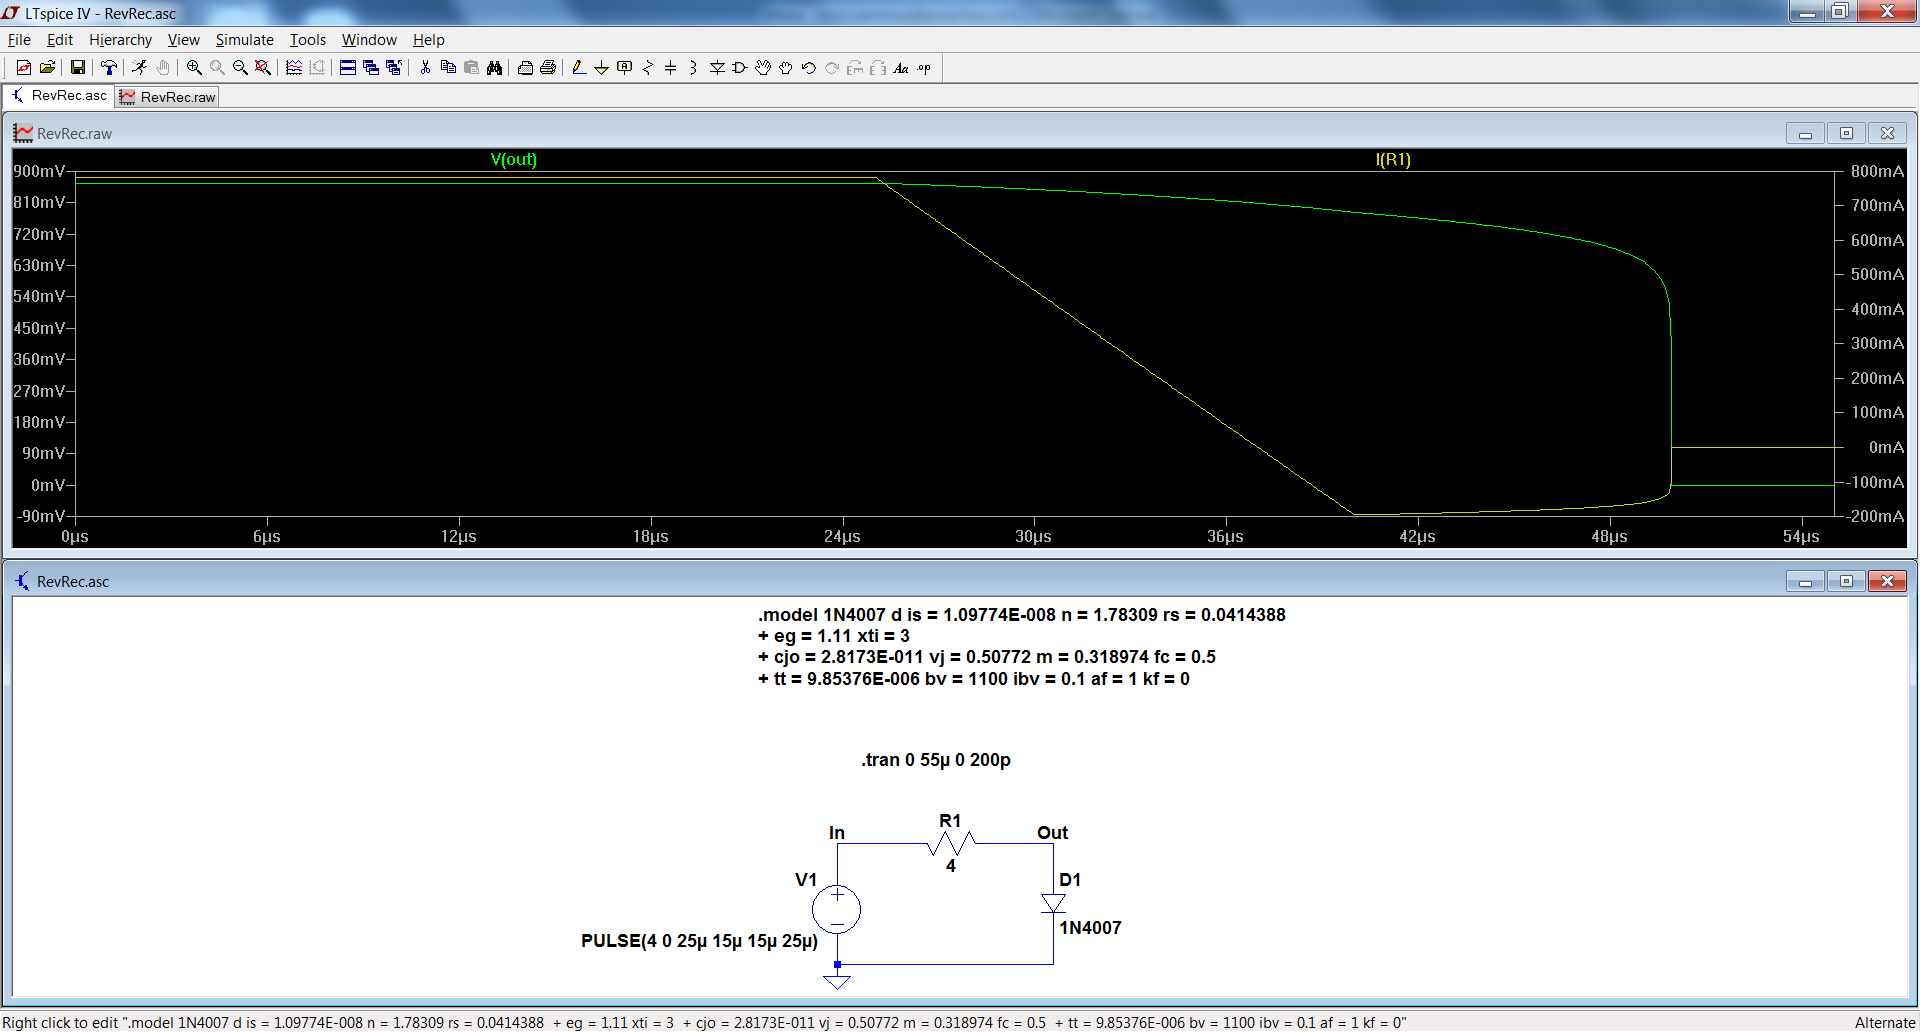The width and height of the screenshot is (1920, 1032).
Task: Select the Place Text Aa tool
Action: tap(901, 68)
